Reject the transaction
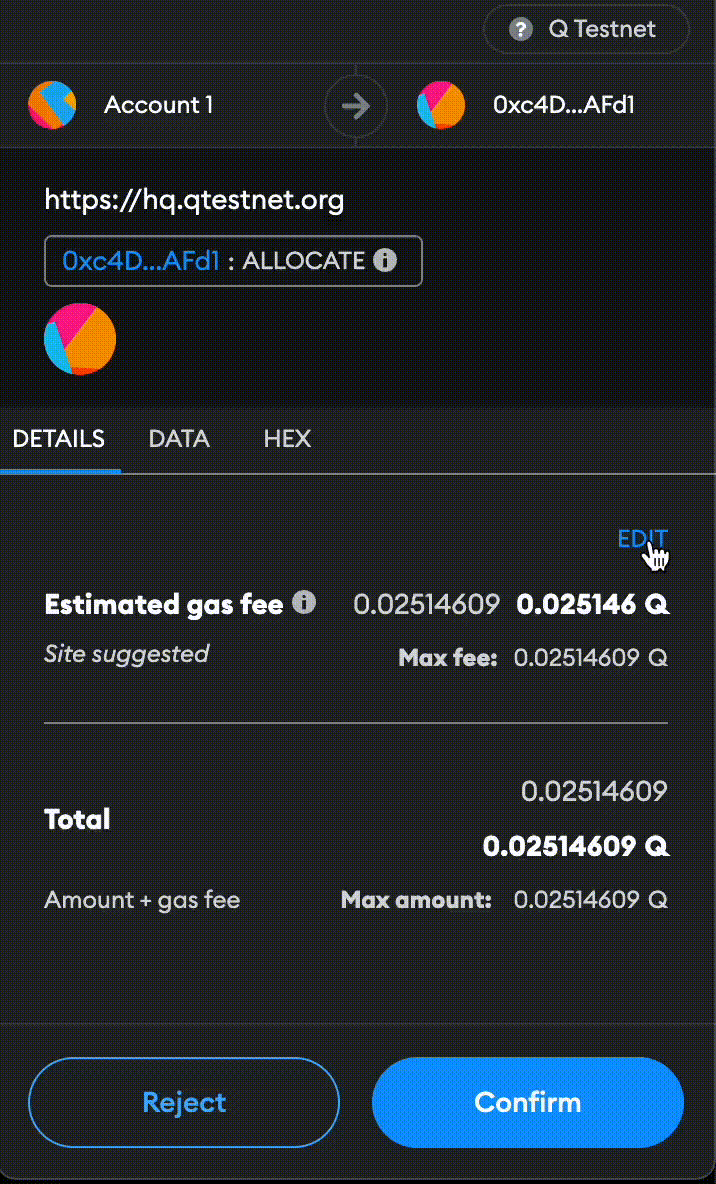 (184, 1102)
